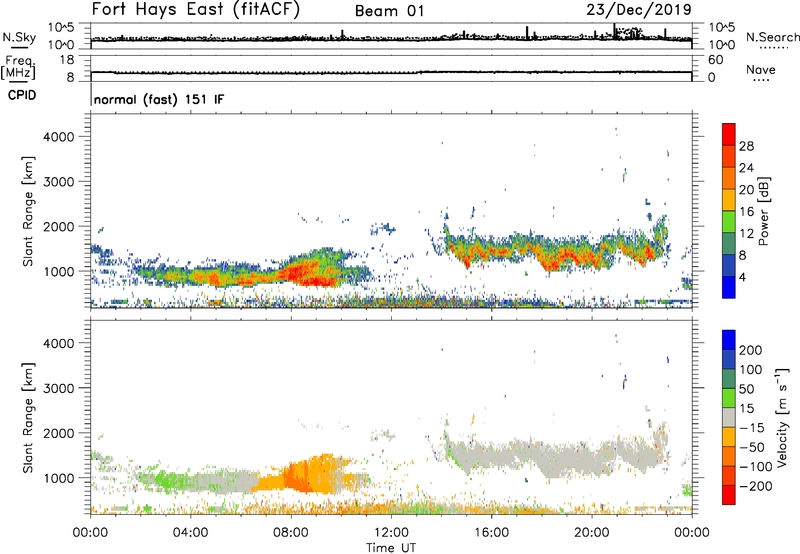The height and width of the screenshot is (554, 800).
Task: Click the '24' label on Power color bar
Action: [x=746, y=168]
